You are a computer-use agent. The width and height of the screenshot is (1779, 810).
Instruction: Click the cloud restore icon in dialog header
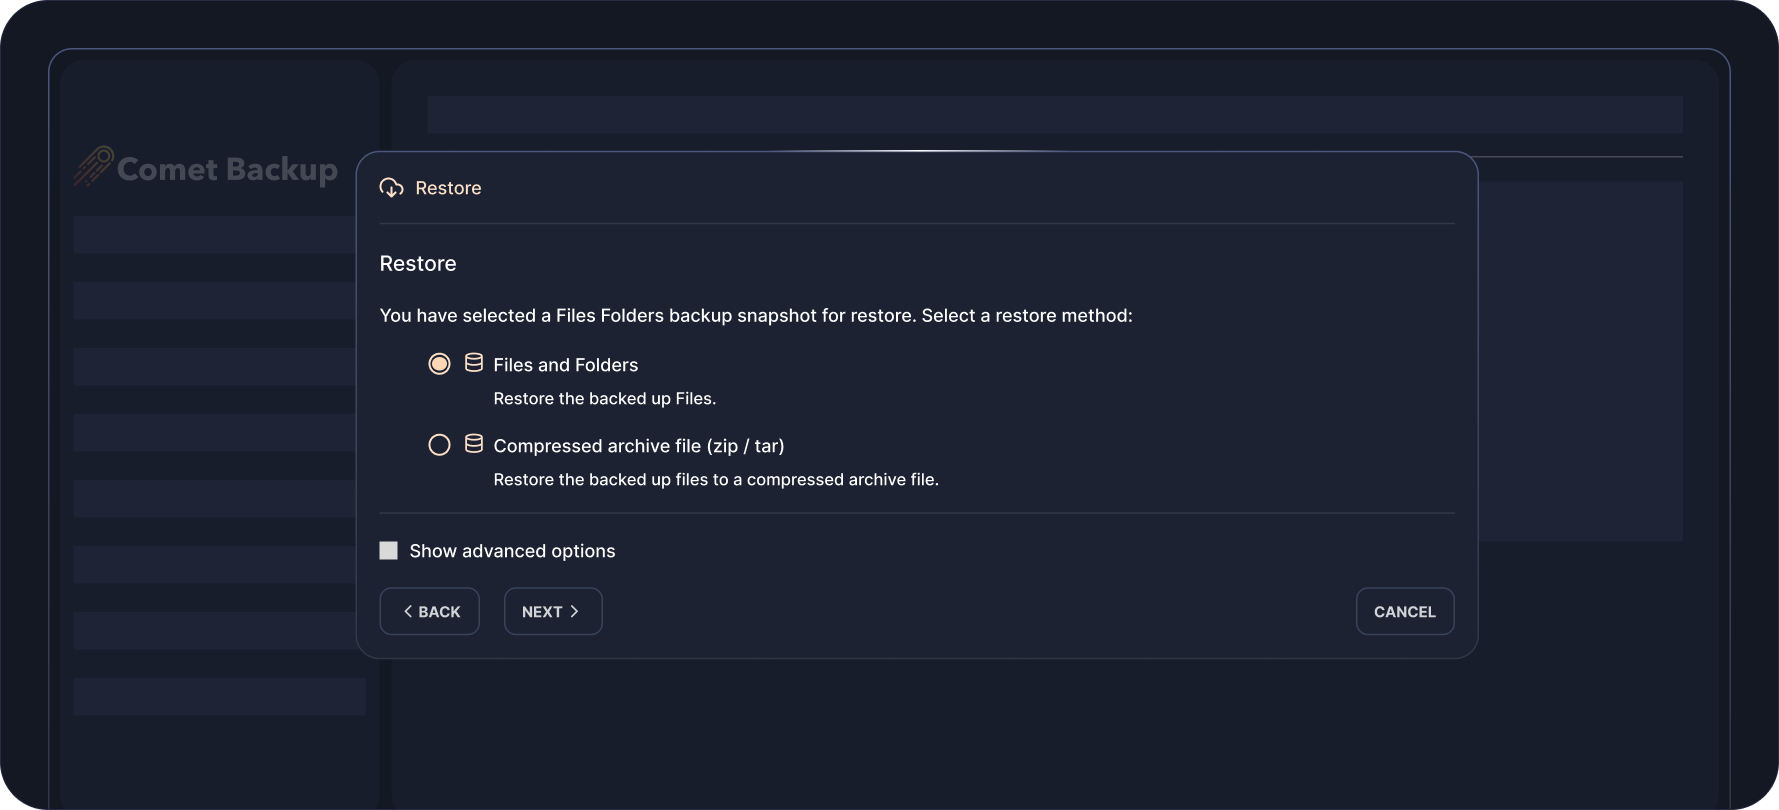pyautogui.click(x=392, y=188)
